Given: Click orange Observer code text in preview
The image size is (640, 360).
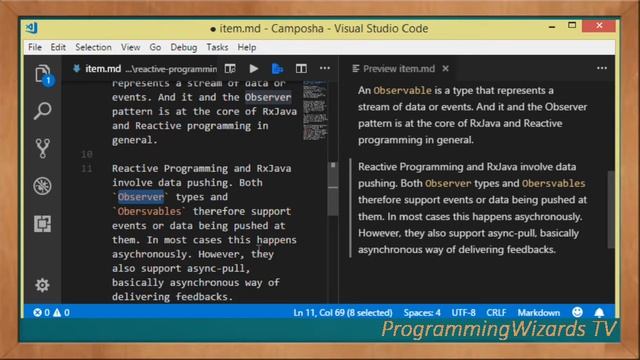Looking at the screenshot, I should click(x=448, y=183).
